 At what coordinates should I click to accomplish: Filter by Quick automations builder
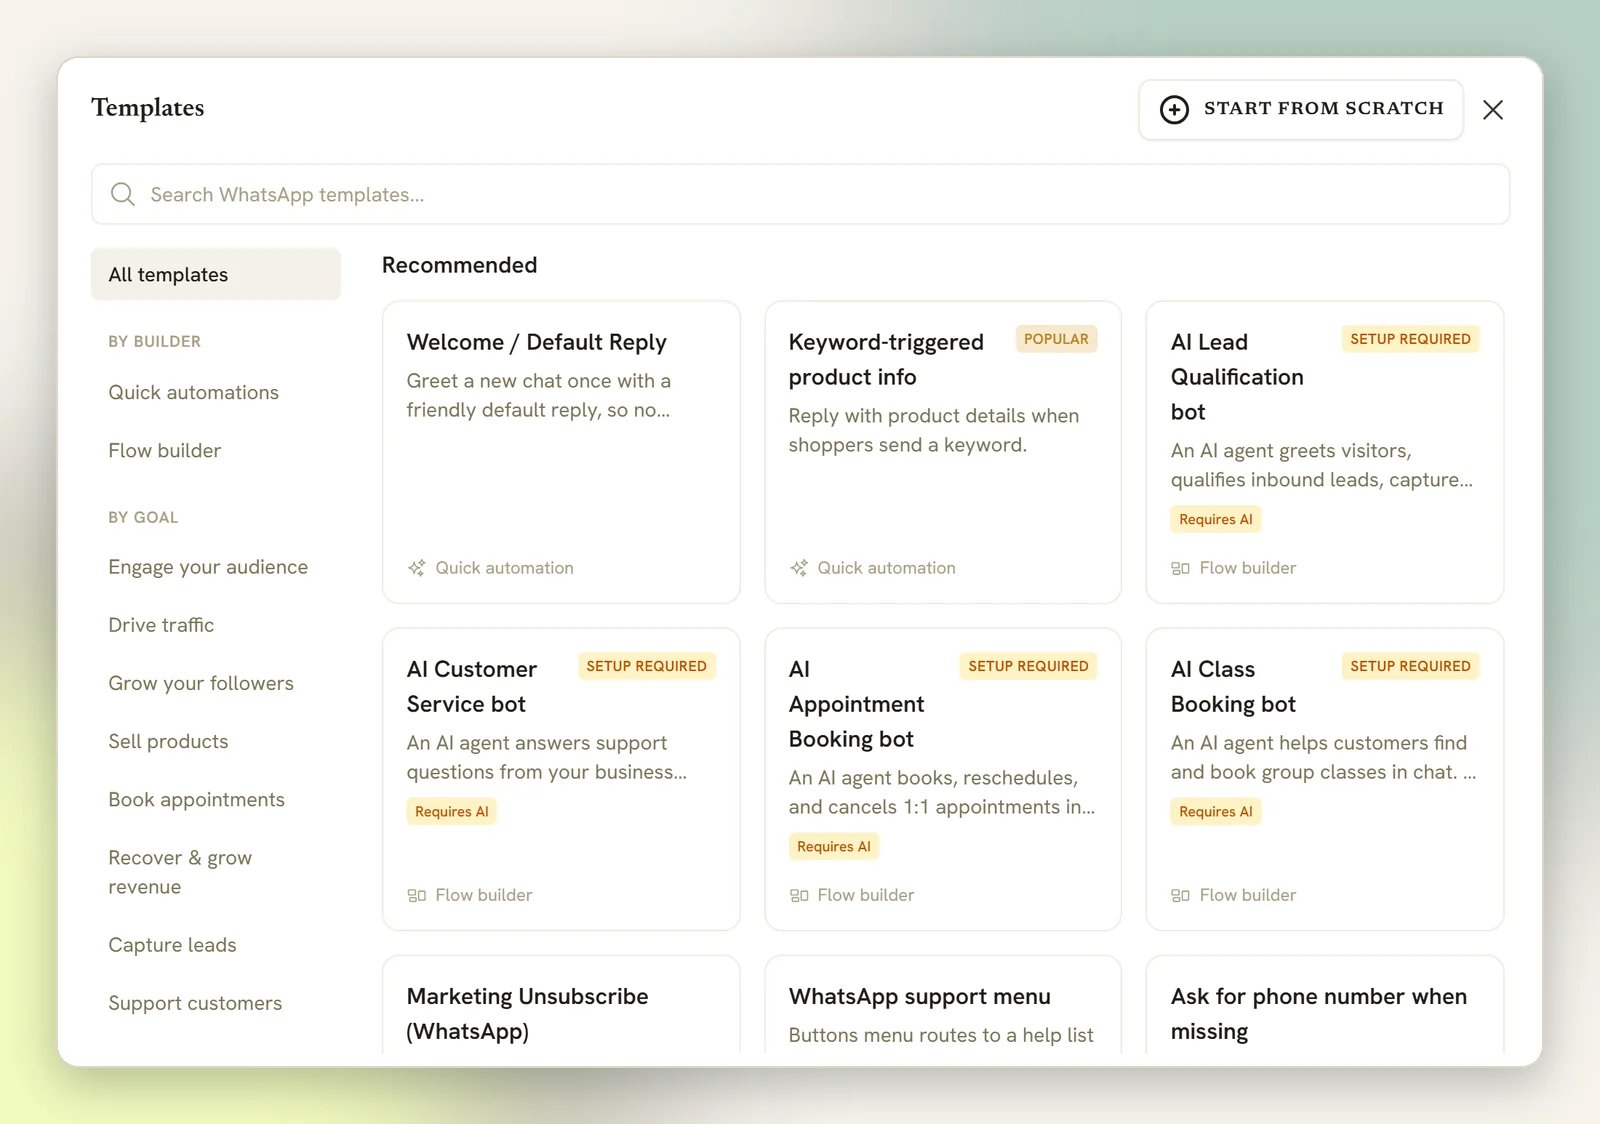194,392
